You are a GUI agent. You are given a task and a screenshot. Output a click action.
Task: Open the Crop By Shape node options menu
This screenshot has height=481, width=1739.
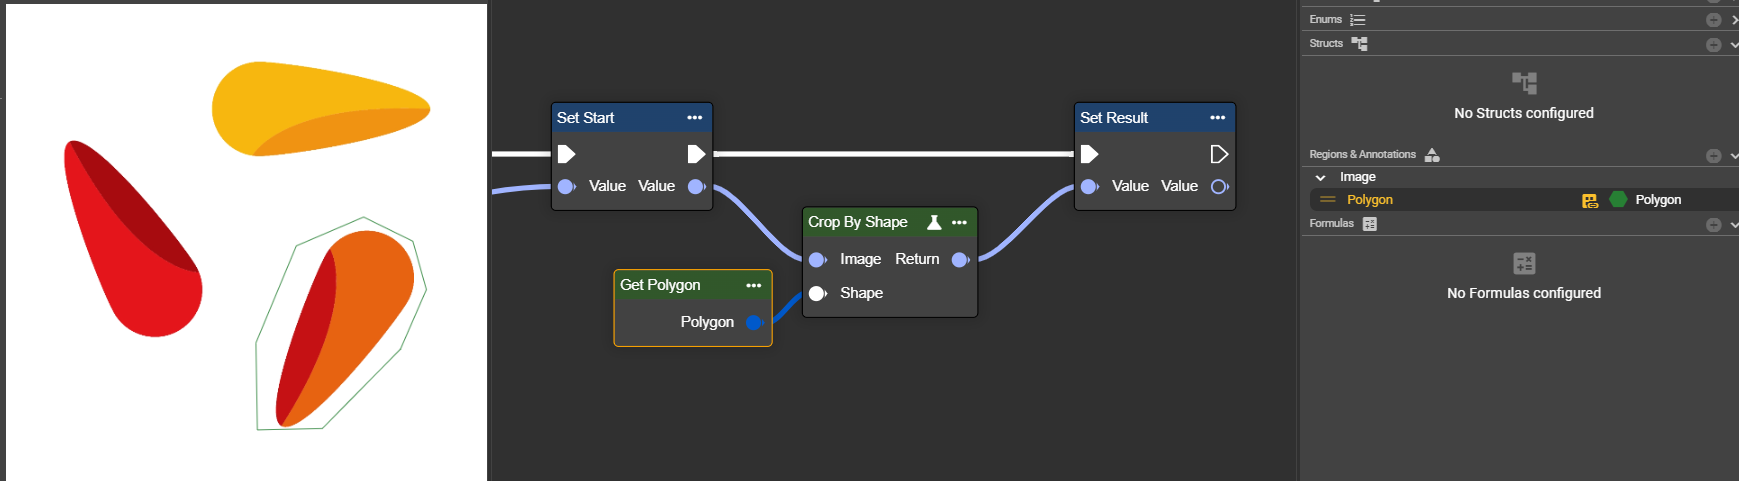[x=959, y=222]
